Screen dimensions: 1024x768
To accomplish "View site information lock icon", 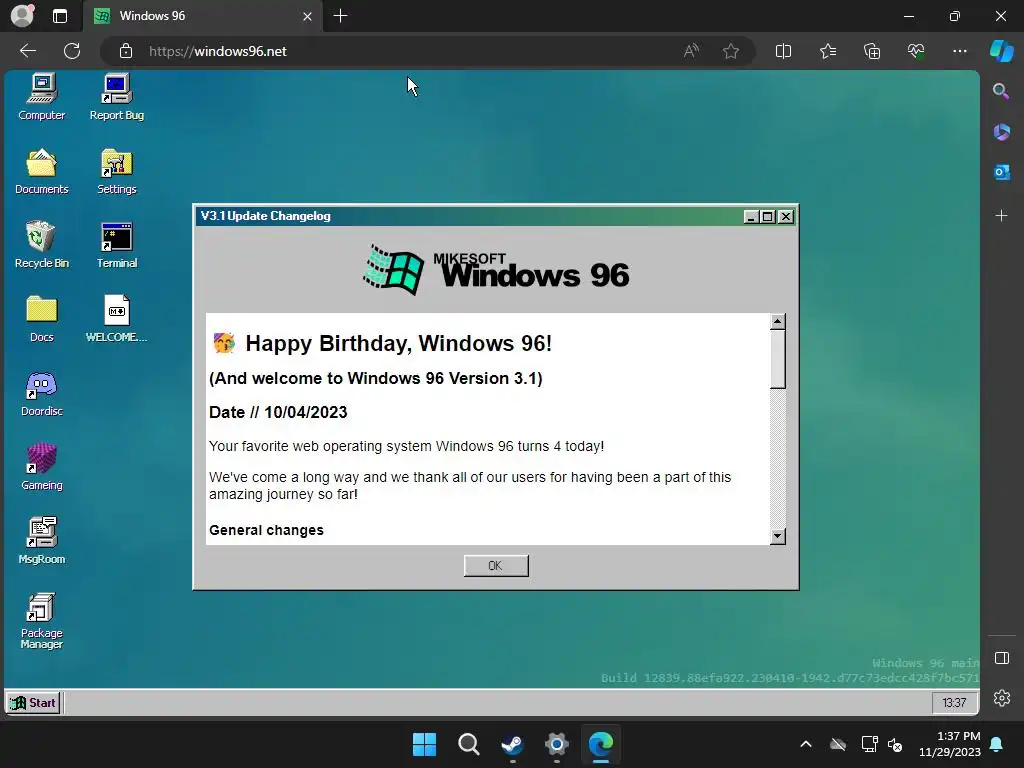I will pos(126,51).
